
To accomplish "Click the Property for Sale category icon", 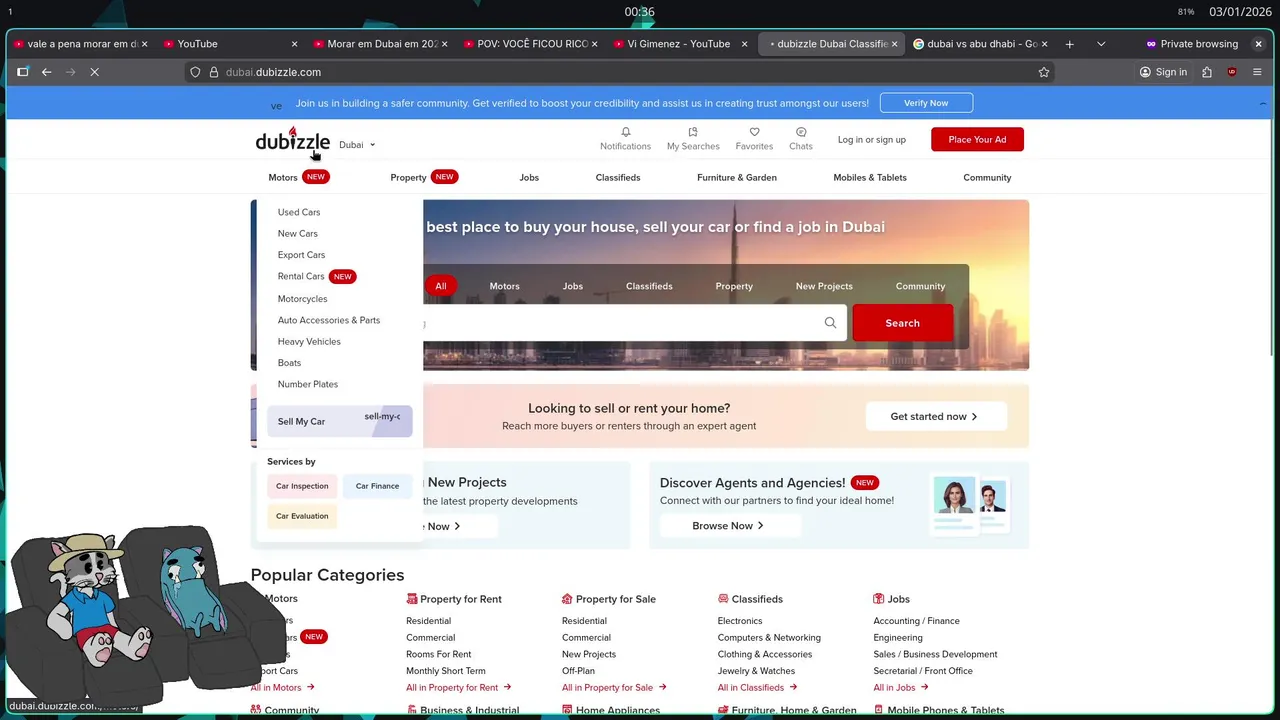I will [567, 599].
